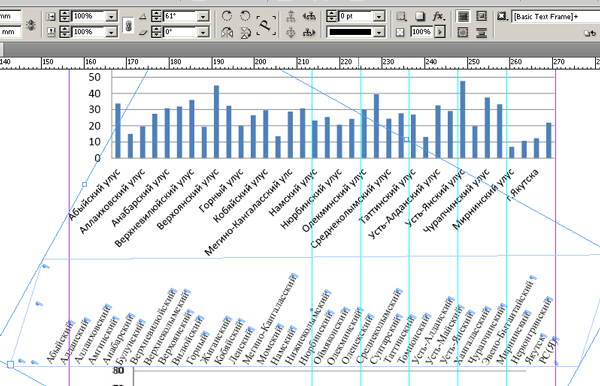Click the Rotate 90° Counter-clockwise icon

tap(245, 16)
